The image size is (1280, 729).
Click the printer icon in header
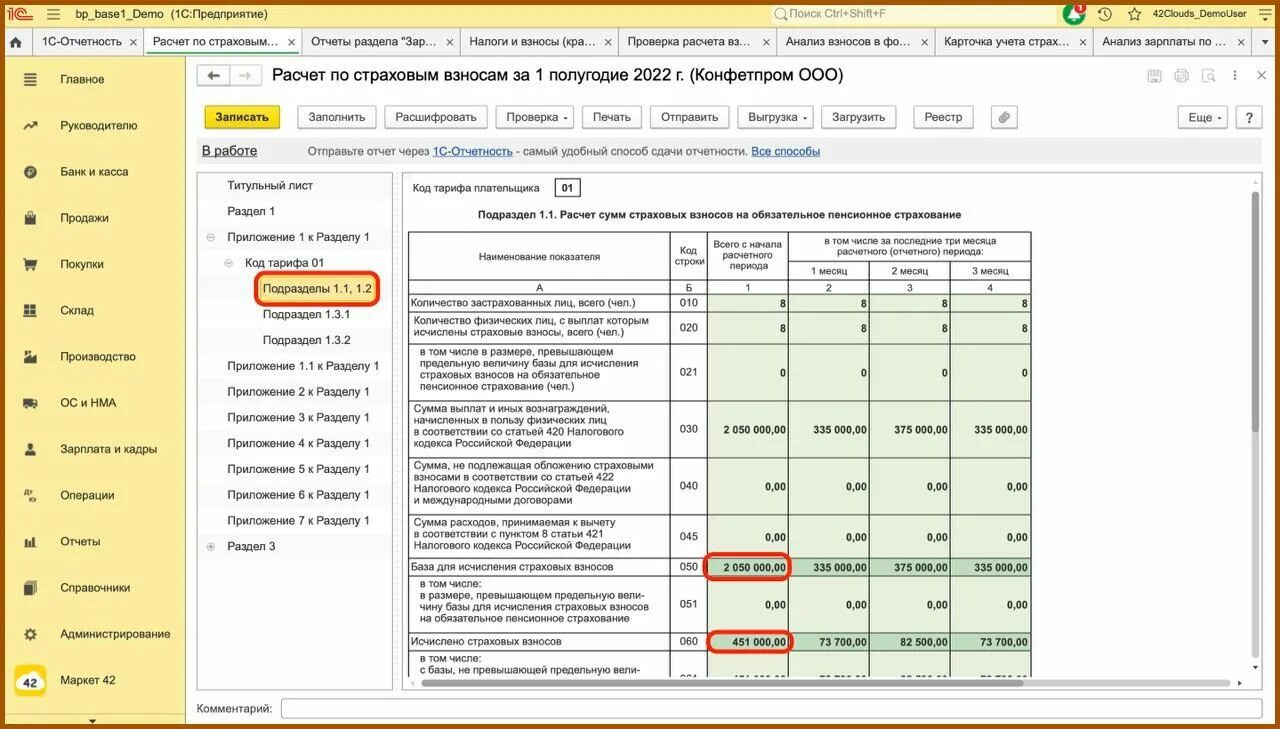tap(1182, 76)
